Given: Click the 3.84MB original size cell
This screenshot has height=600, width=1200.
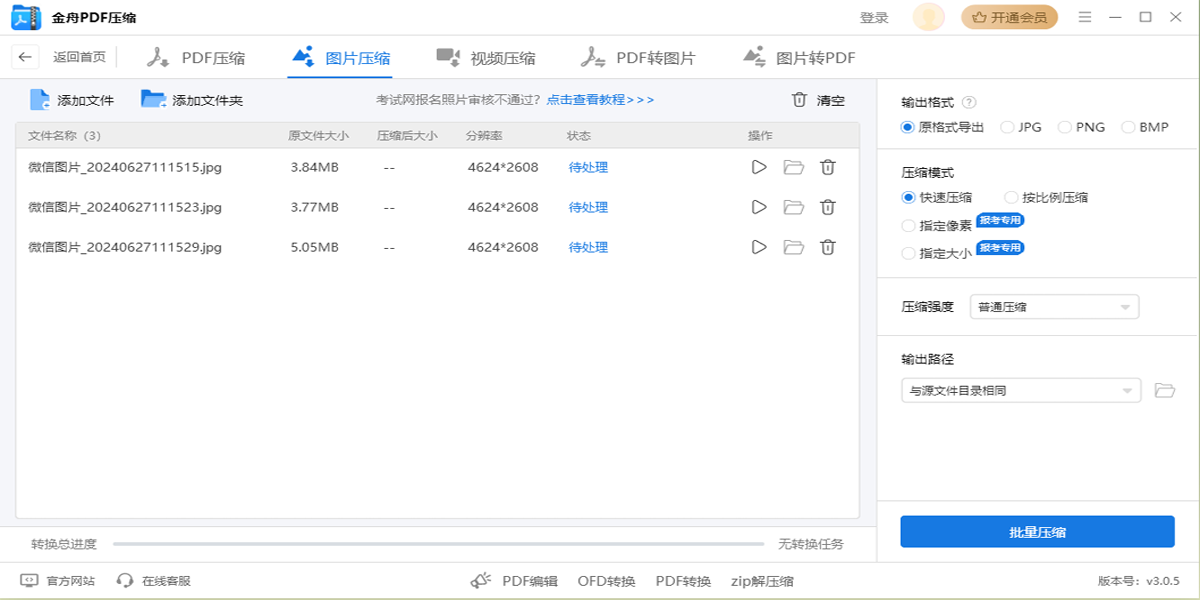Looking at the screenshot, I should point(315,167).
